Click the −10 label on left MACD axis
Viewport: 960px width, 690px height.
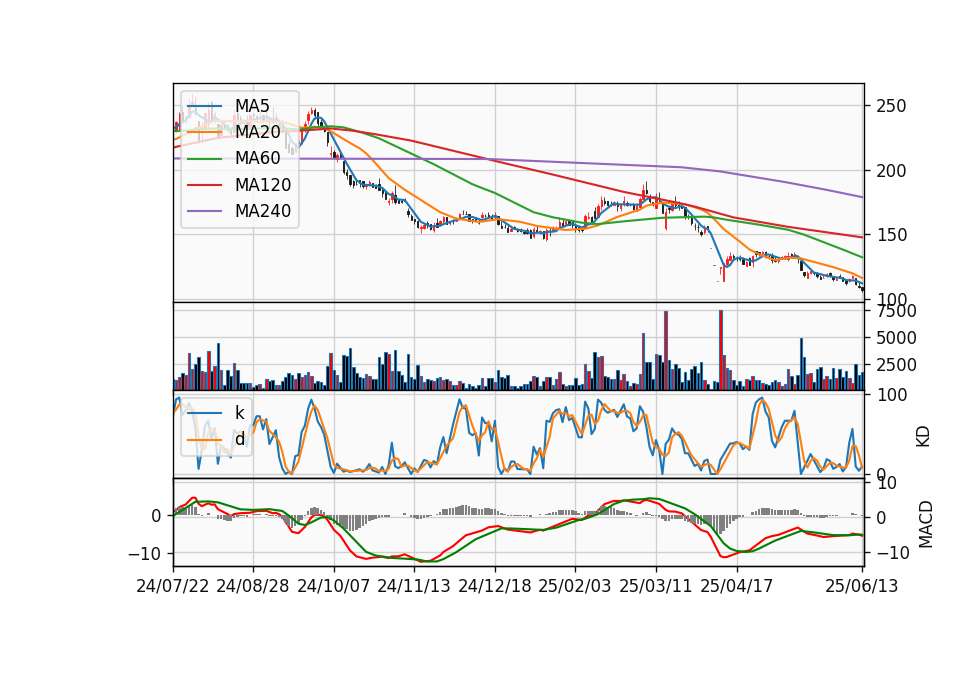point(145,554)
